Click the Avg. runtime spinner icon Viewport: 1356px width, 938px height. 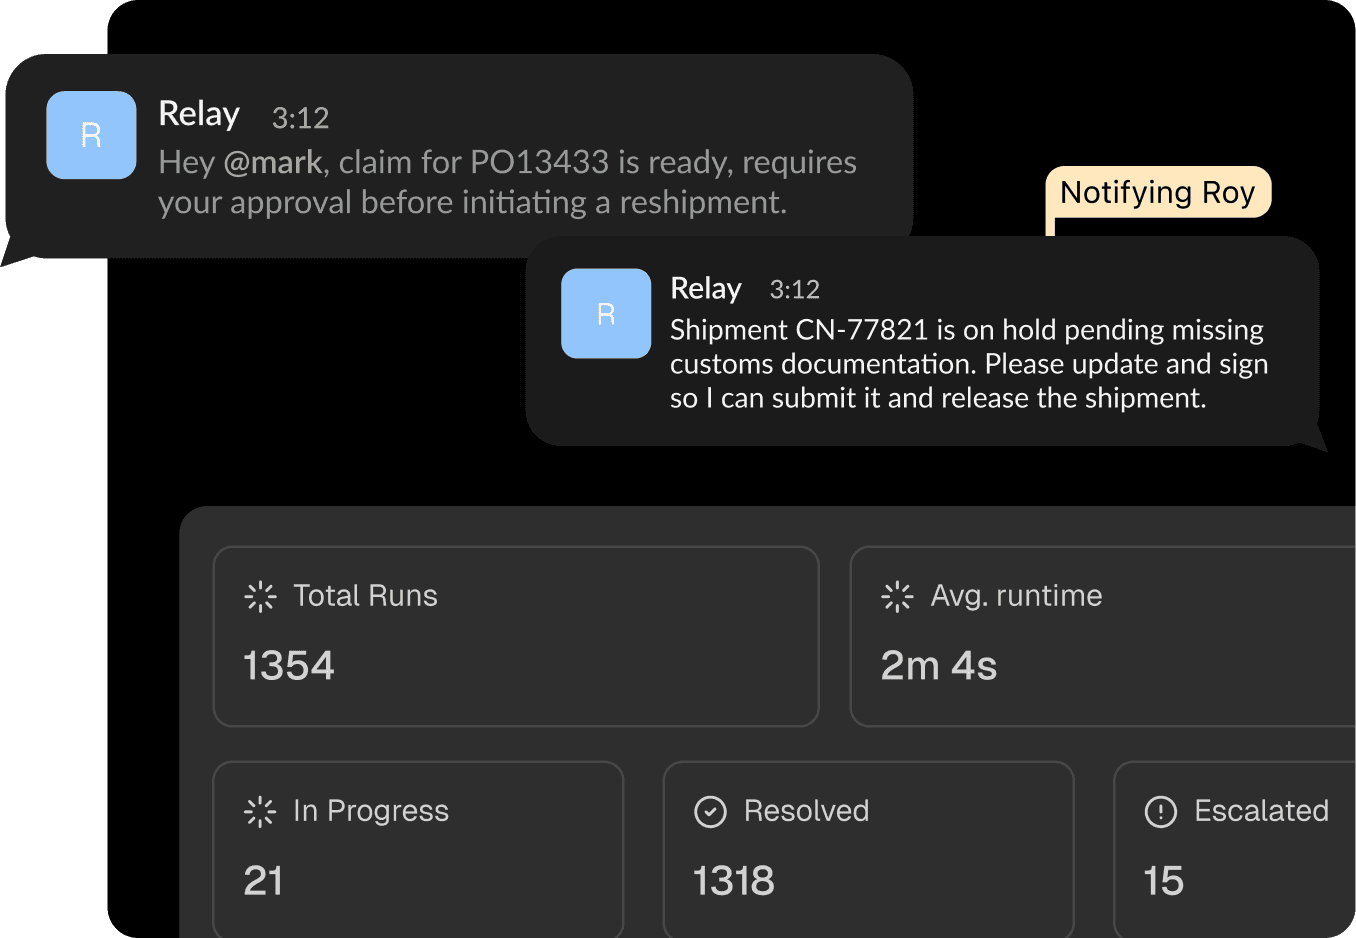[897, 596]
